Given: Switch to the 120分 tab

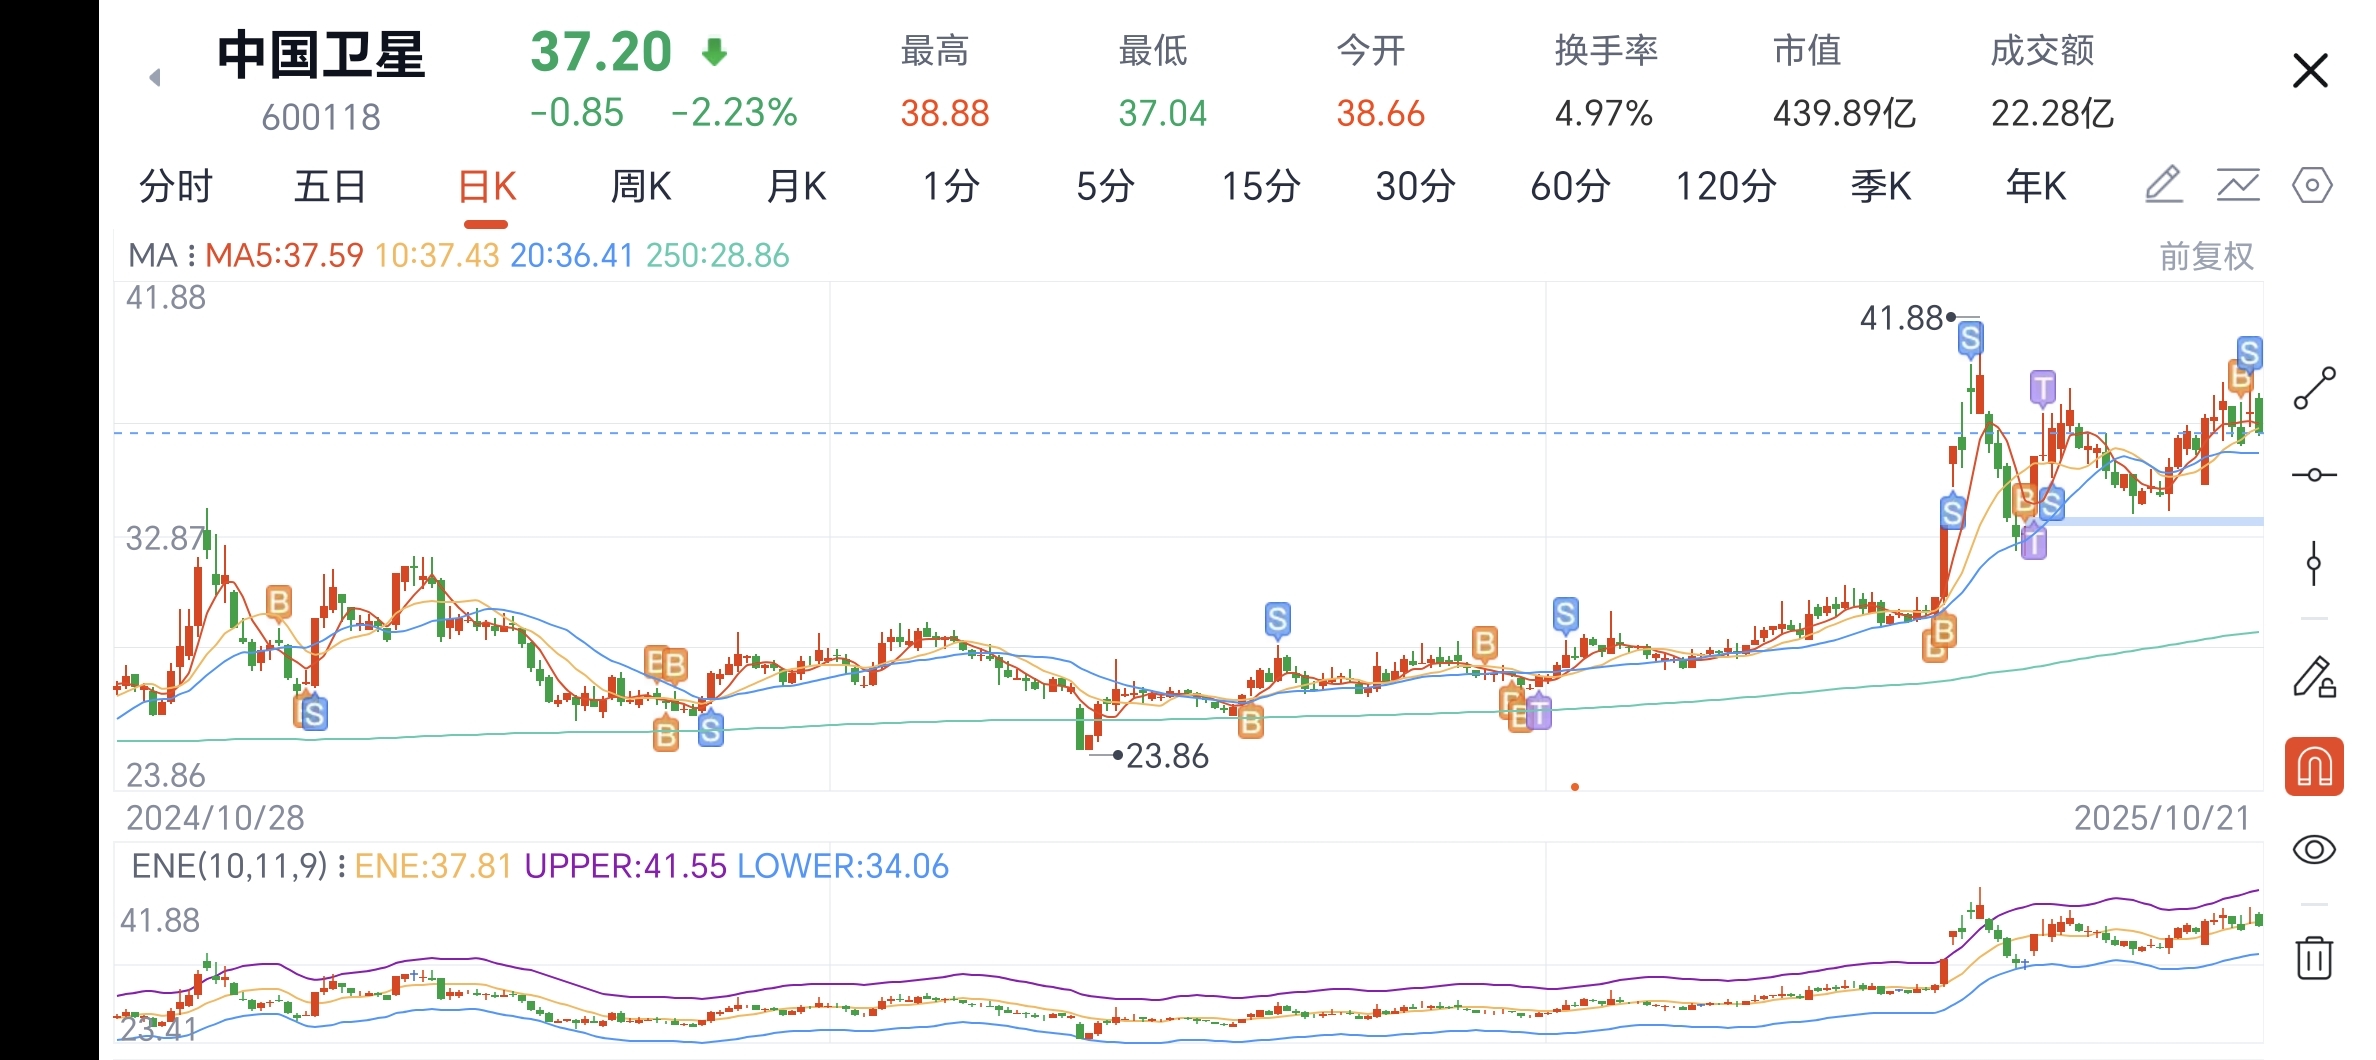Looking at the screenshot, I should click(1725, 186).
